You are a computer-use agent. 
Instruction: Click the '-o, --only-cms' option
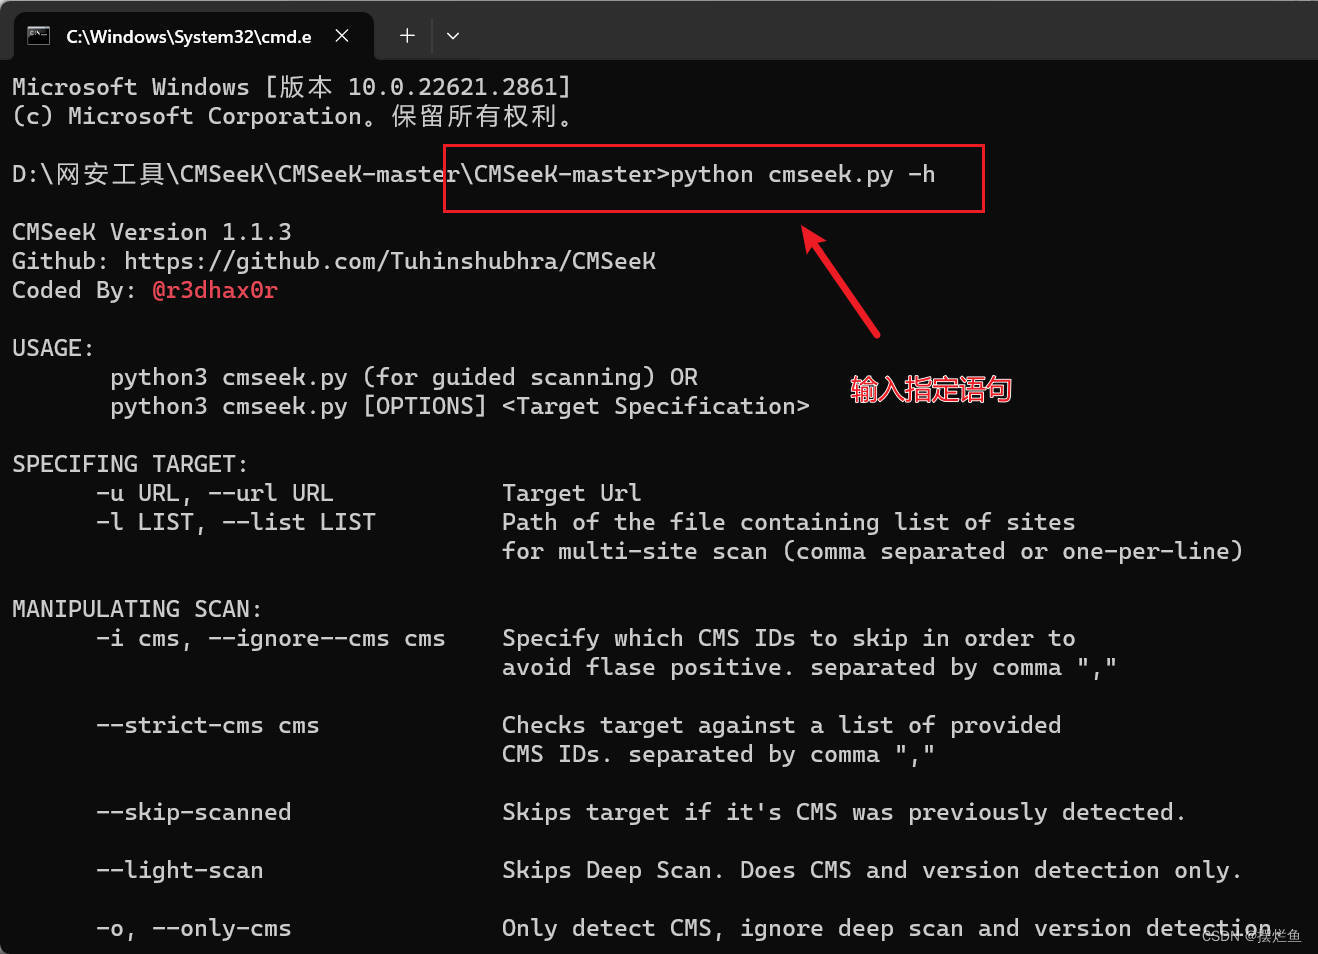tap(194, 928)
